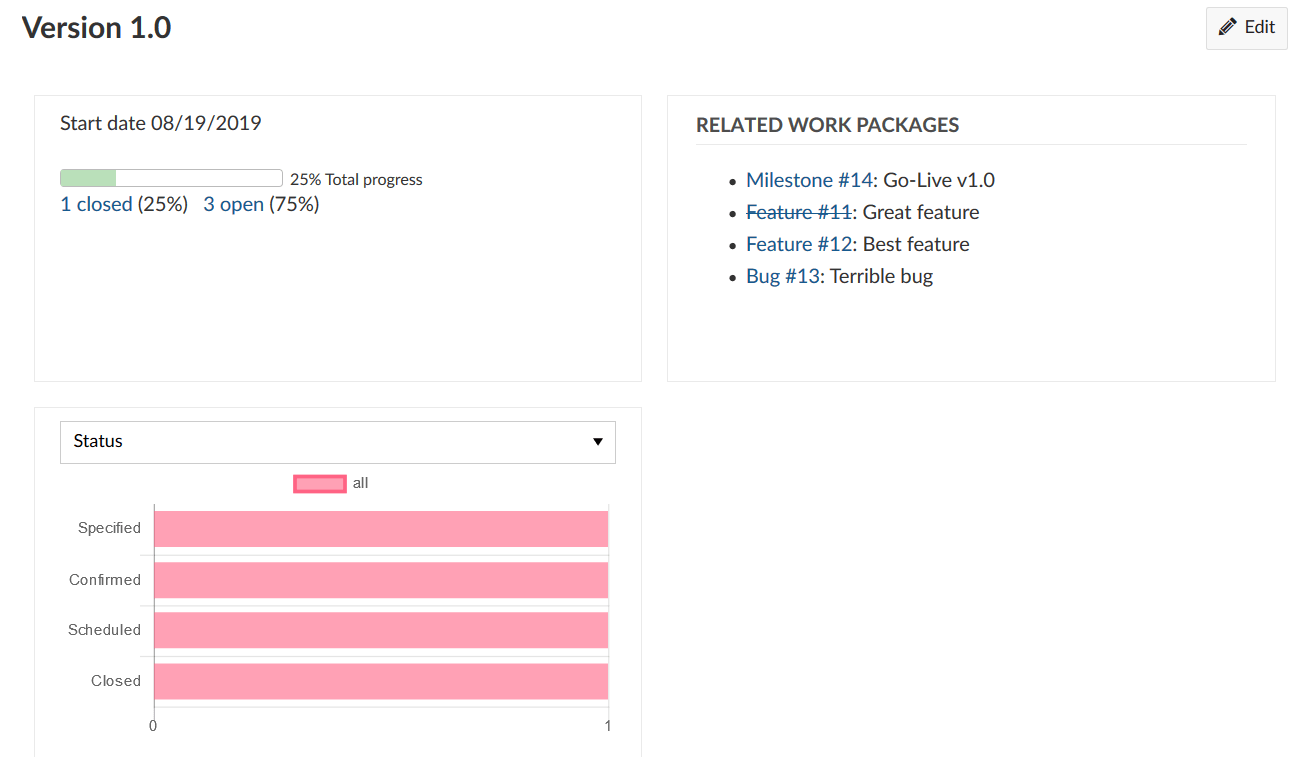
Task: Click the Scheduled status bar in chart
Action: (380, 630)
